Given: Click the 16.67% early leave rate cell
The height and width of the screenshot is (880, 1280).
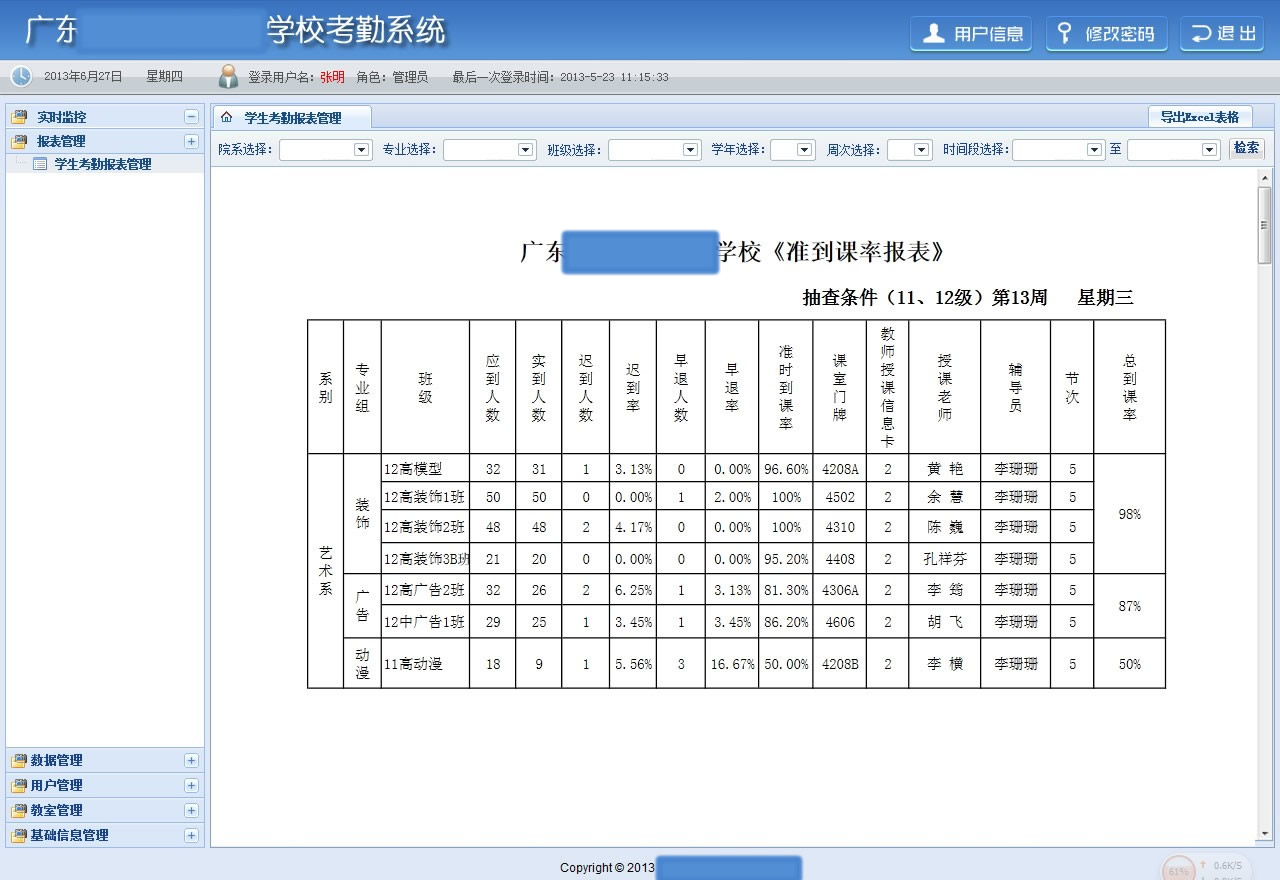Looking at the screenshot, I should click(732, 664).
